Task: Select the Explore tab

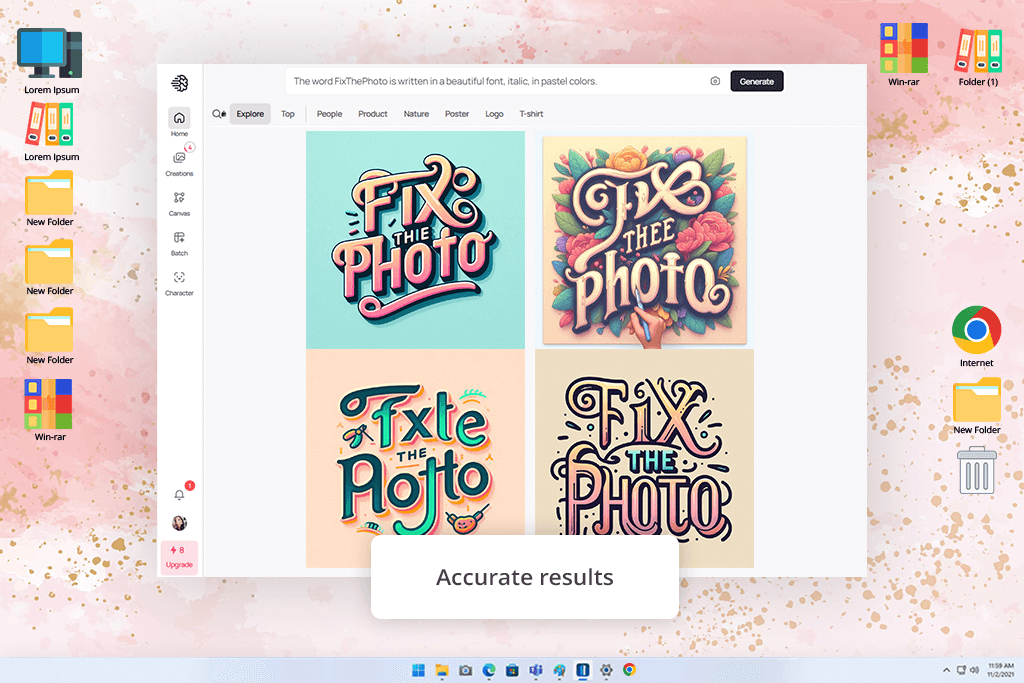Action: tap(250, 114)
